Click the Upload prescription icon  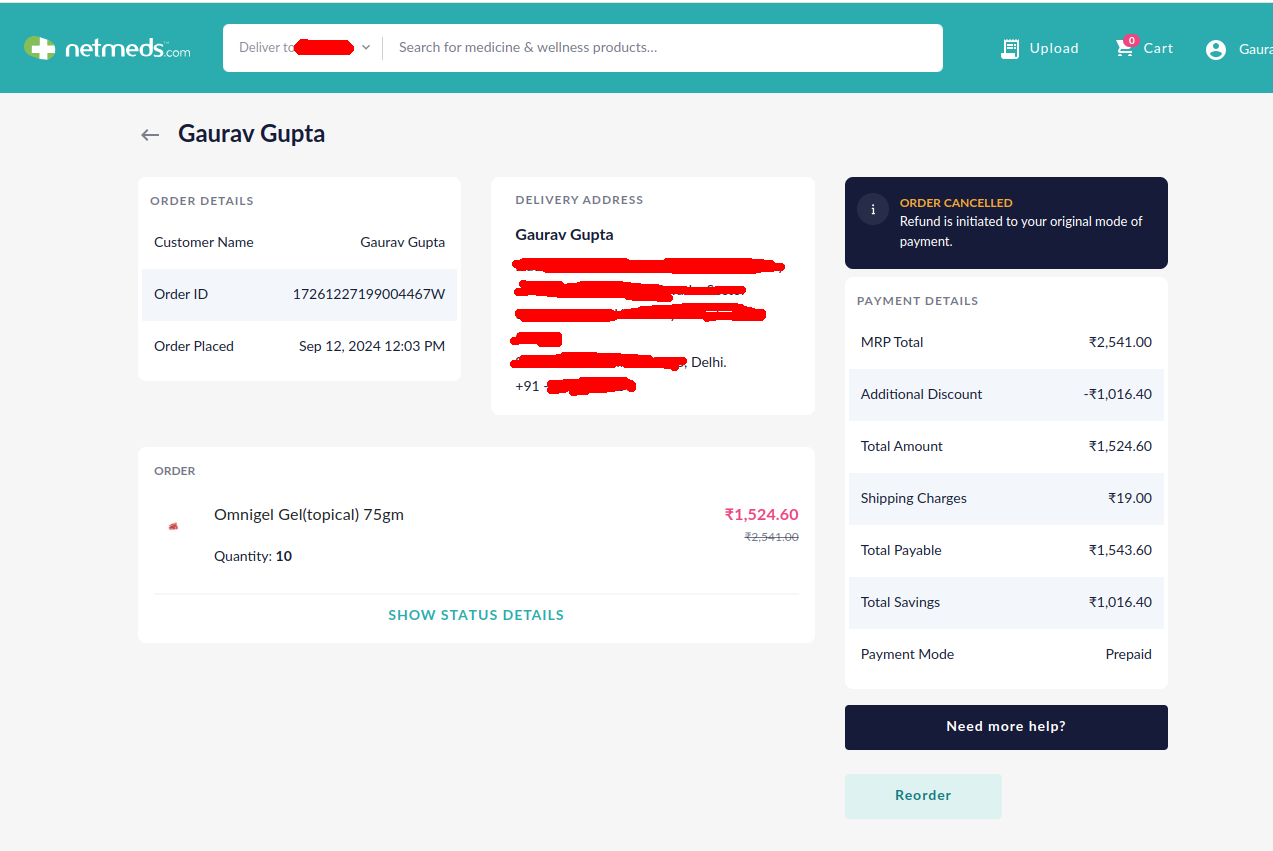[x=1010, y=48]
